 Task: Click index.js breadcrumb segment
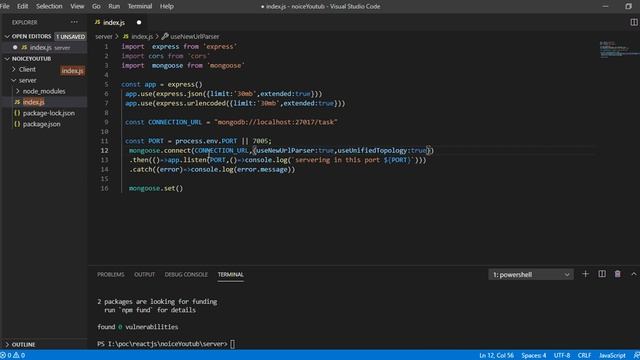tap(142, 37)
